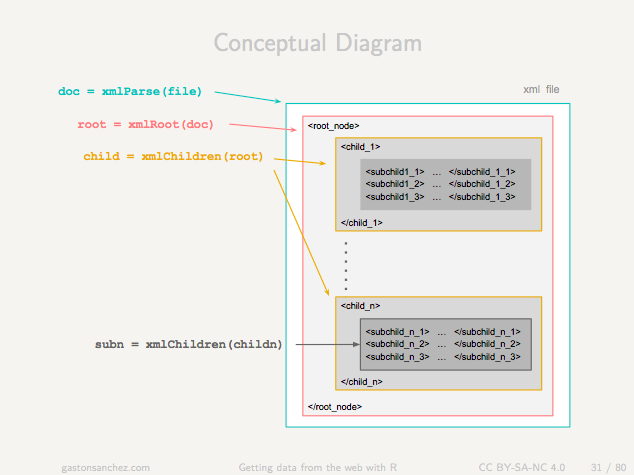Select the doc = xmlParse(file) code line
Screen dimensions: 634x475
point(130,91)
